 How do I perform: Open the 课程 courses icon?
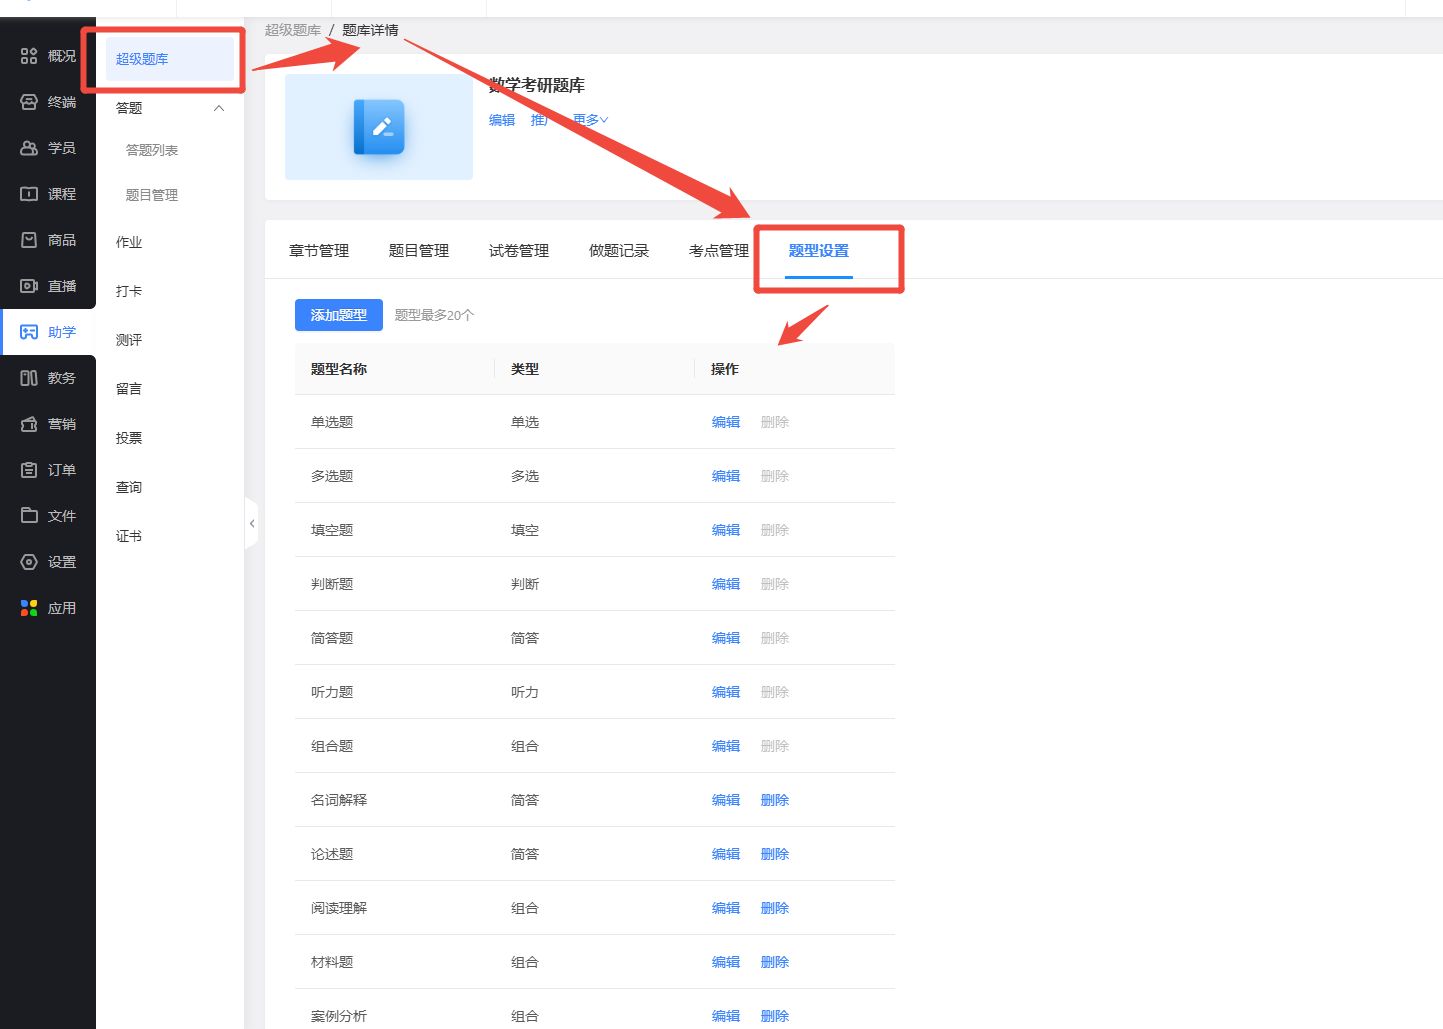pyautogui.click(x=29, y=194)
